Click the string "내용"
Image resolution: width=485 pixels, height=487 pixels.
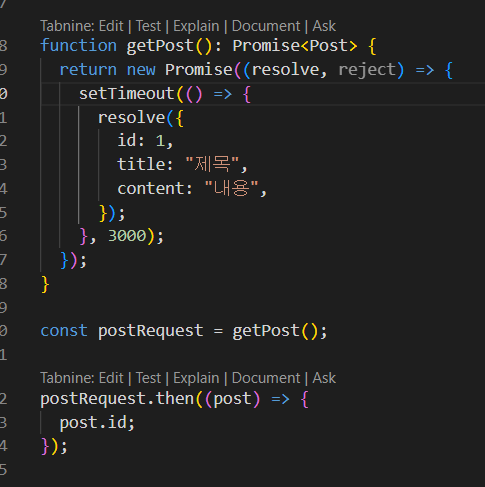tap(231, 188)
